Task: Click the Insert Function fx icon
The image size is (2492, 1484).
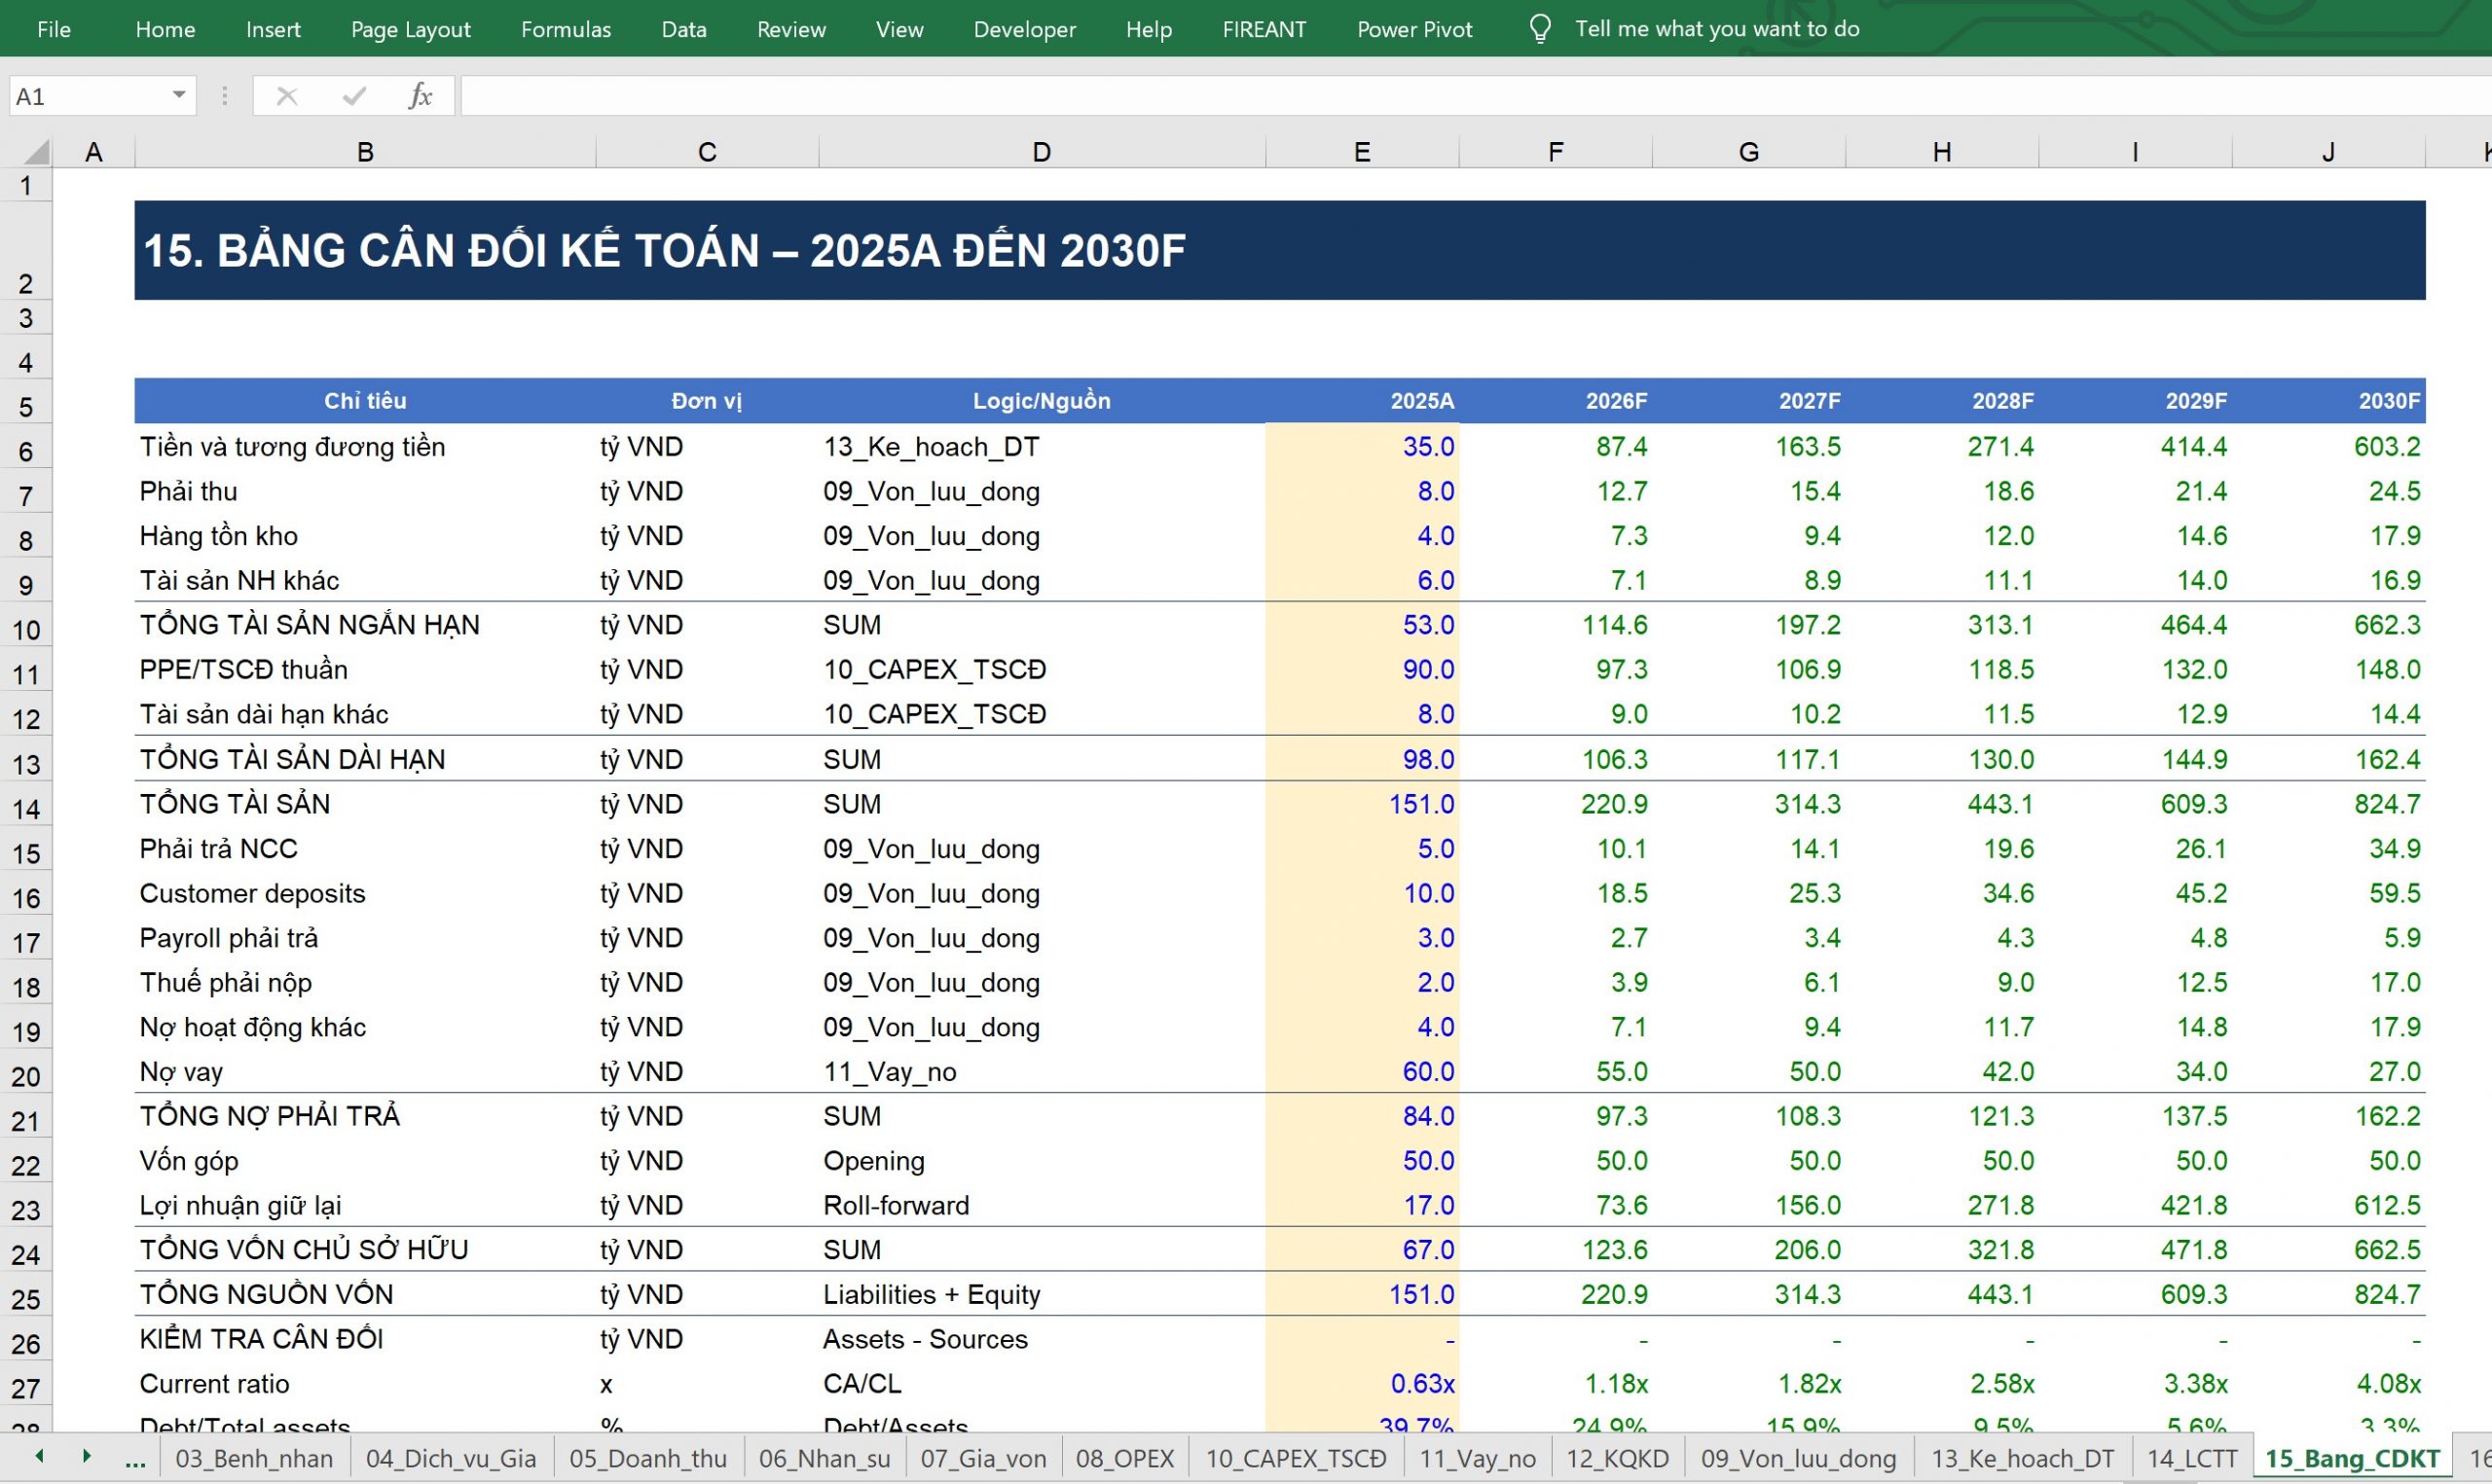Action: tap(420, 96)
